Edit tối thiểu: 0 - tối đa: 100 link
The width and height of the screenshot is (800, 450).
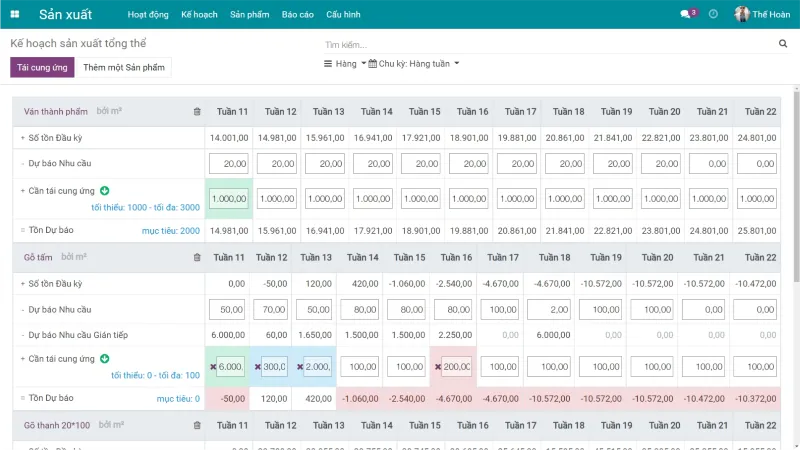[x=156, y=375]
